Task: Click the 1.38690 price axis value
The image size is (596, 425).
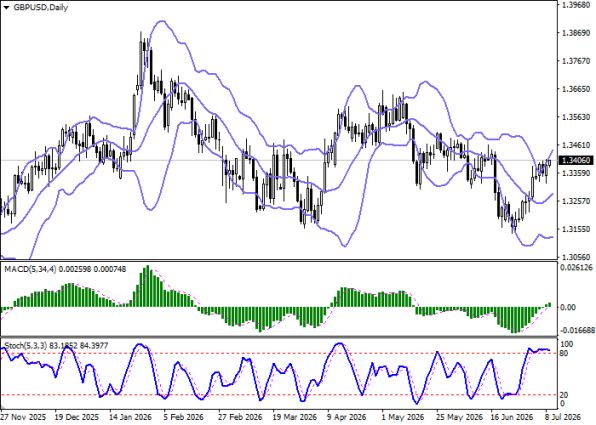Action: [x=575, y=33]
